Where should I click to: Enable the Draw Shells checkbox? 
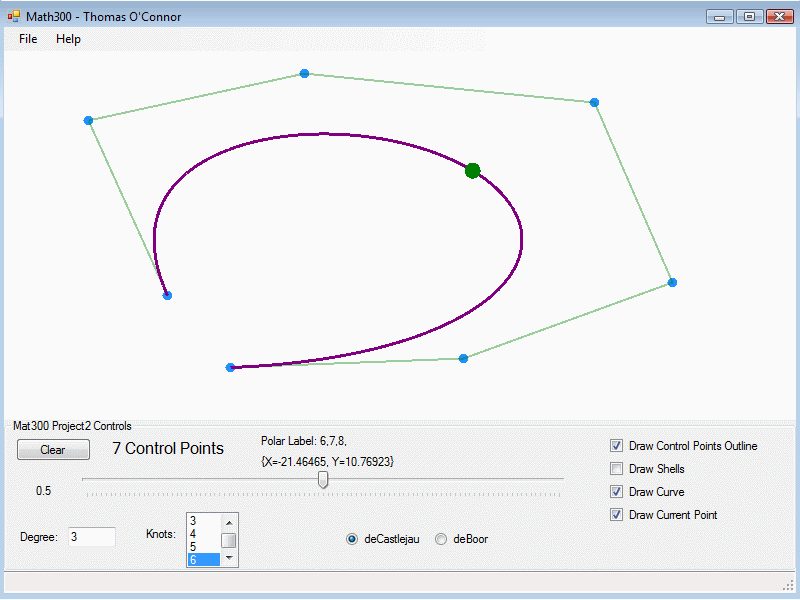coord(616,468)
